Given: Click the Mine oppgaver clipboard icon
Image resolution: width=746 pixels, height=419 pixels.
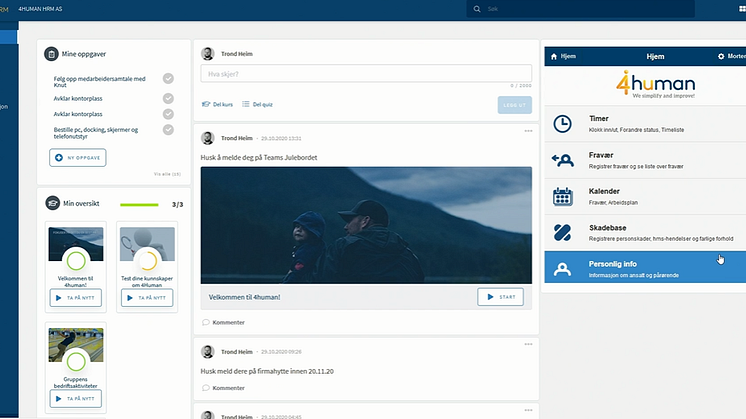Looking at the screenshot, I should pos(51,54).
